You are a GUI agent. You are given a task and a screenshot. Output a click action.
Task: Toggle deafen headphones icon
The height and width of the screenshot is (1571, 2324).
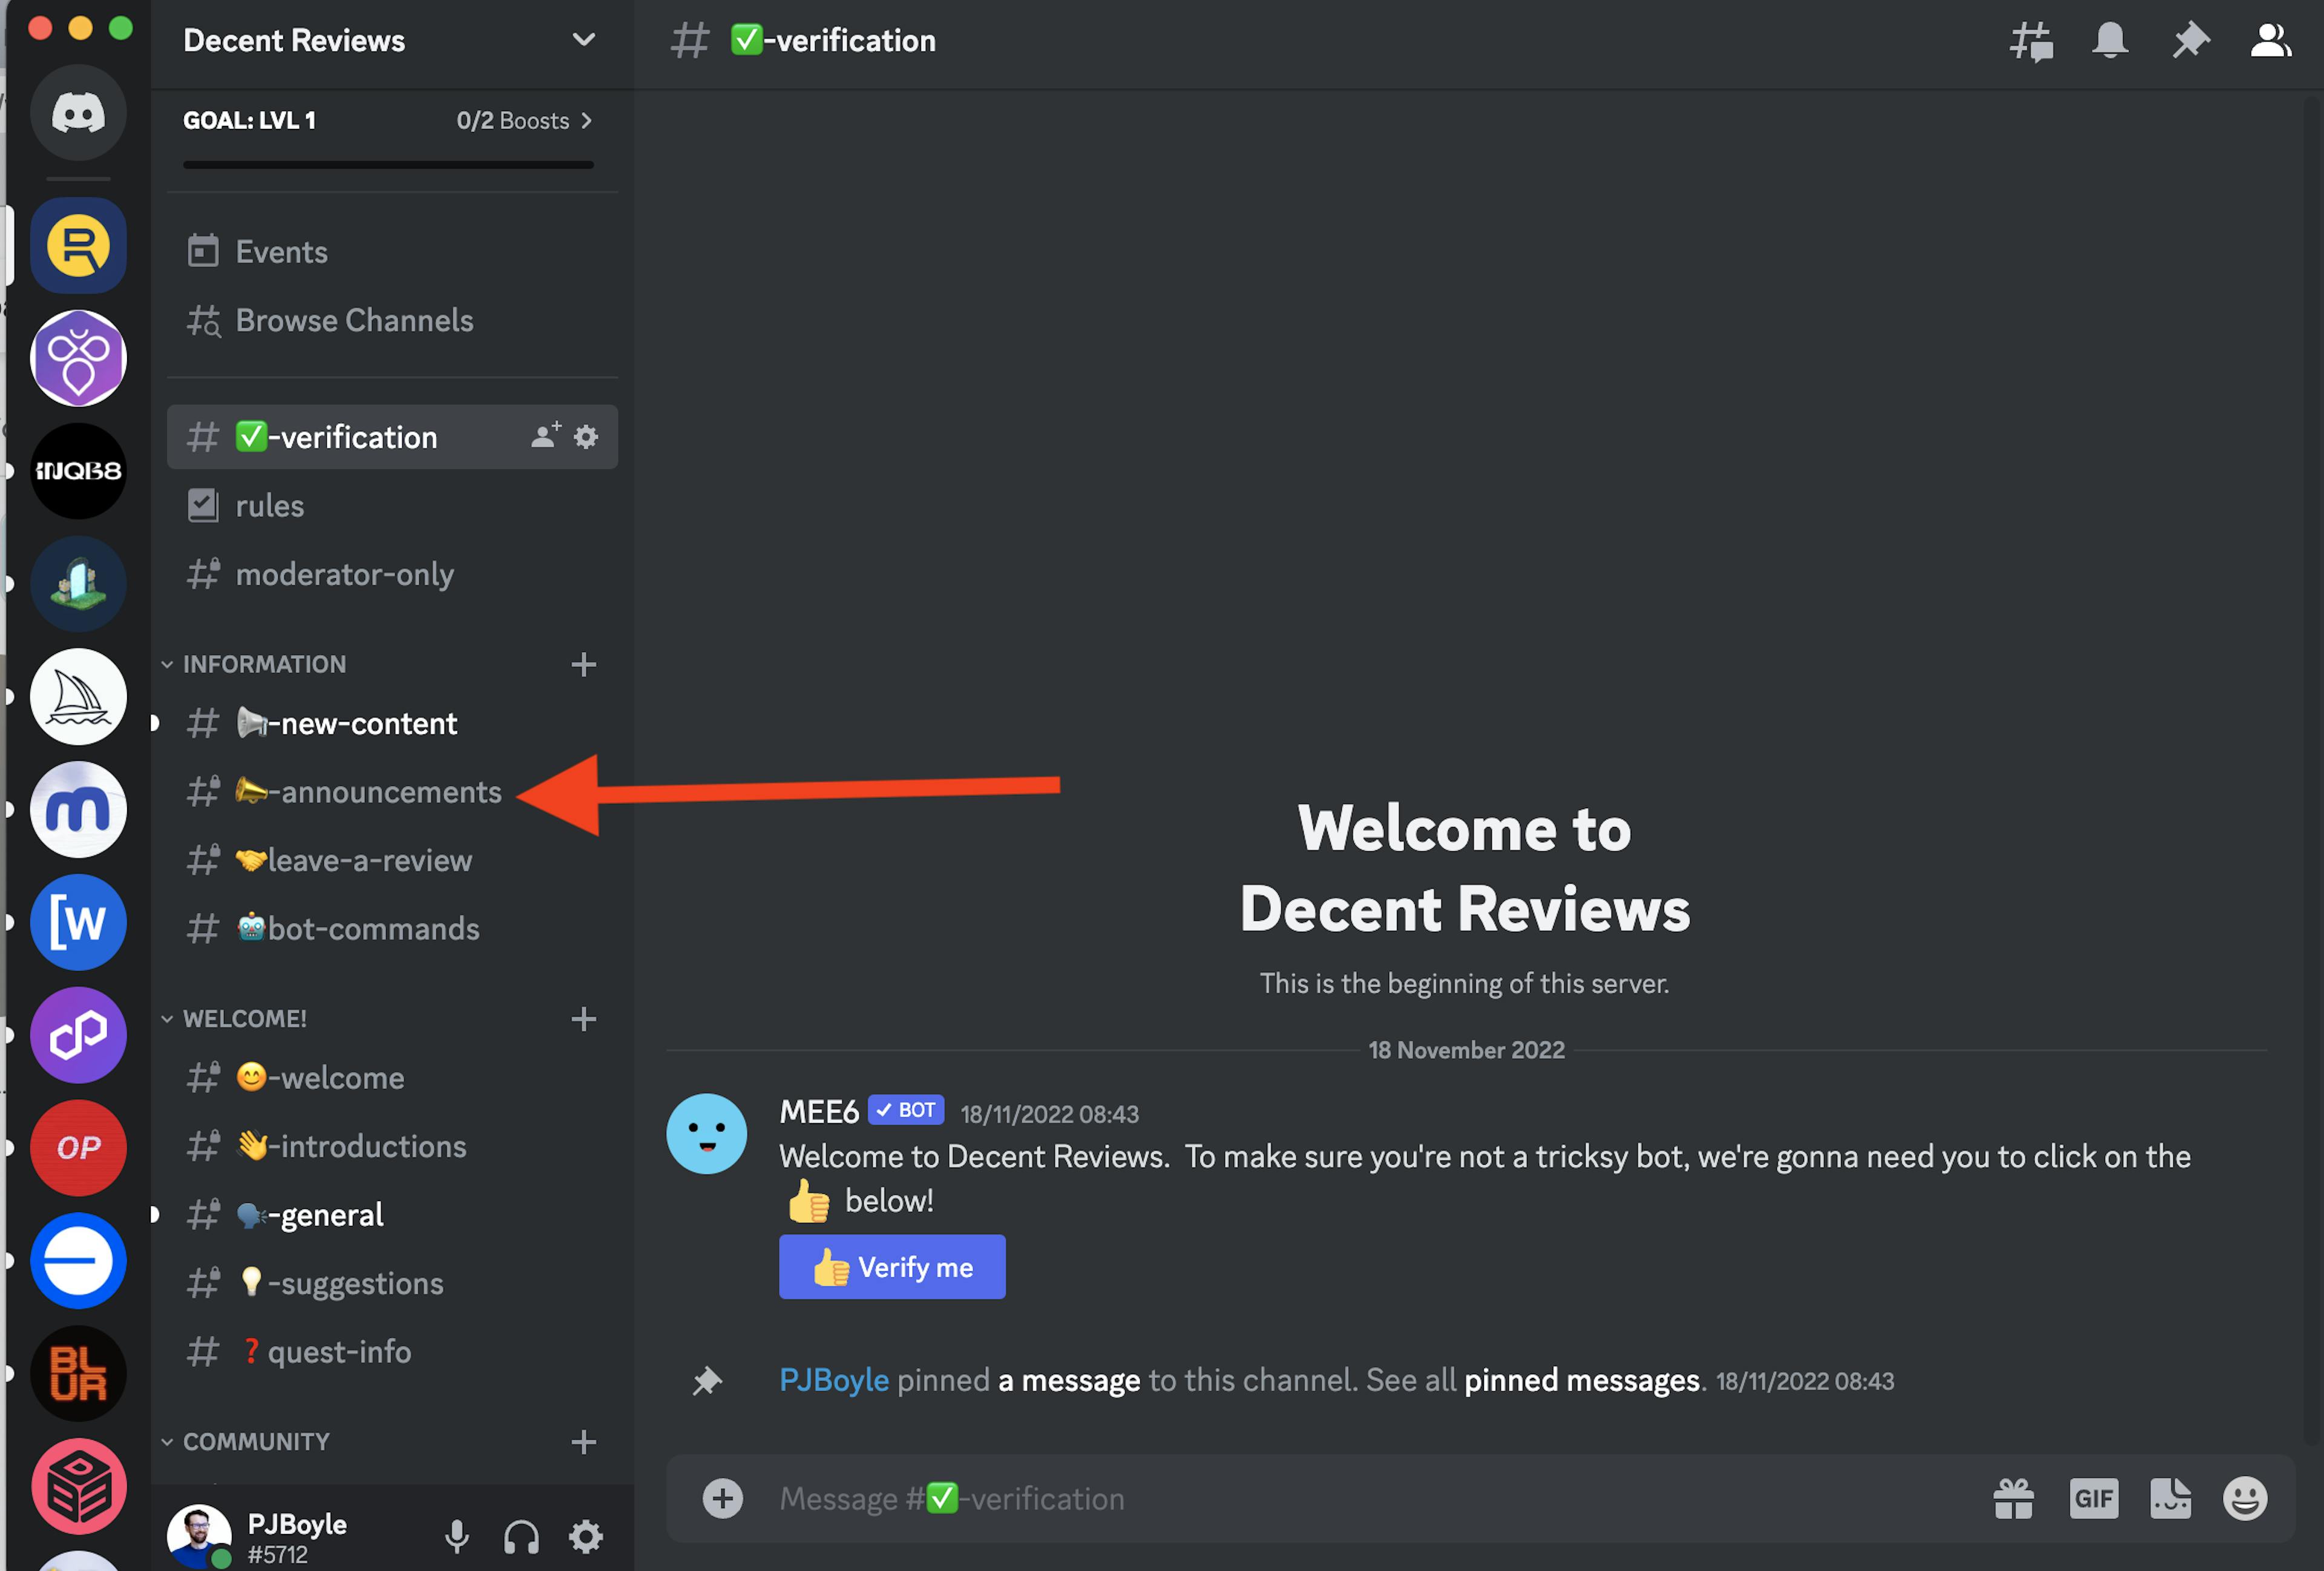[x=521, y=1536]
